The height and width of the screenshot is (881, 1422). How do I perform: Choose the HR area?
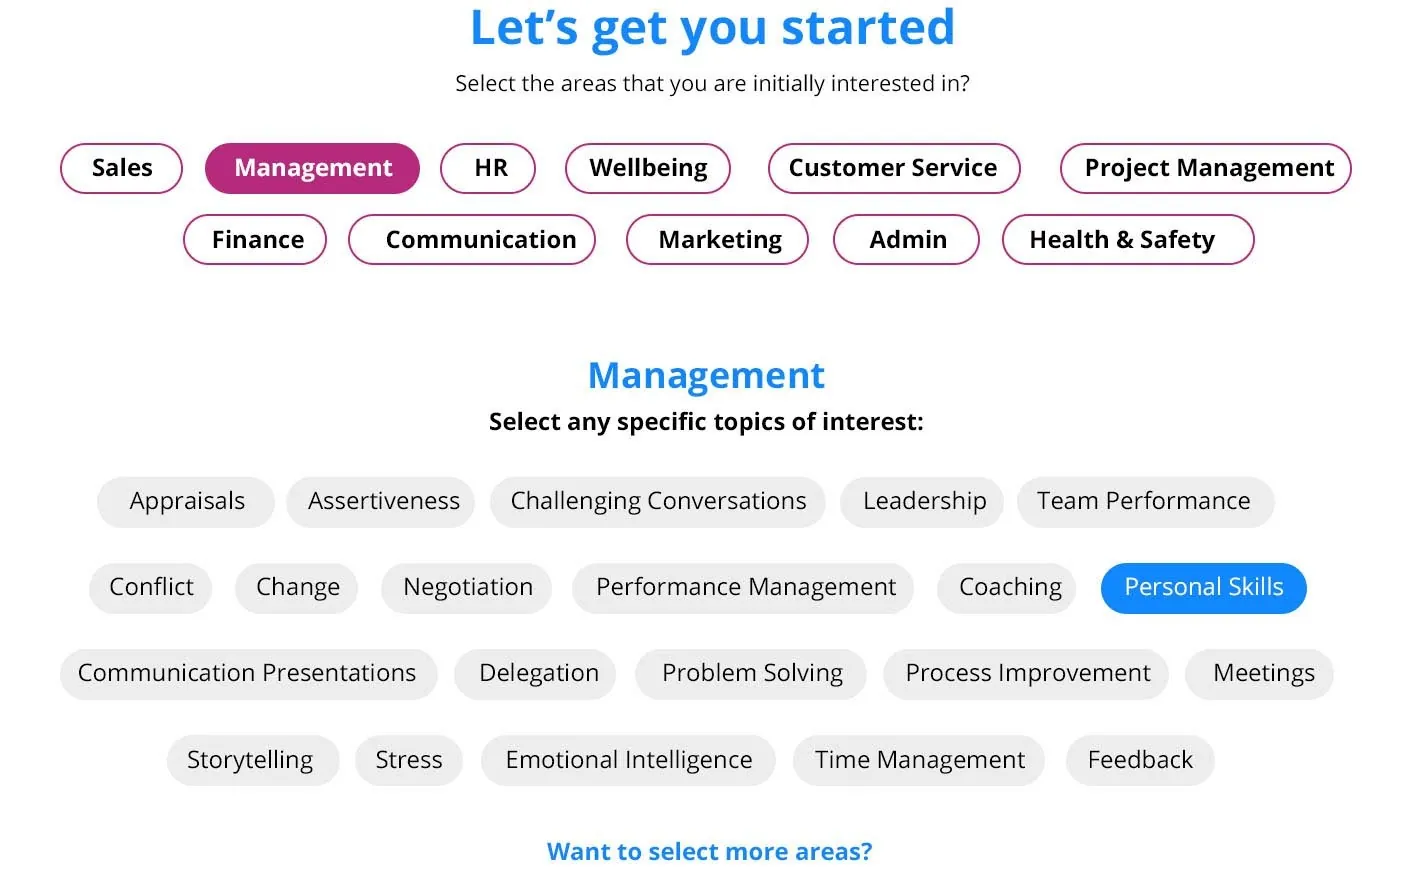coord(488,168)
